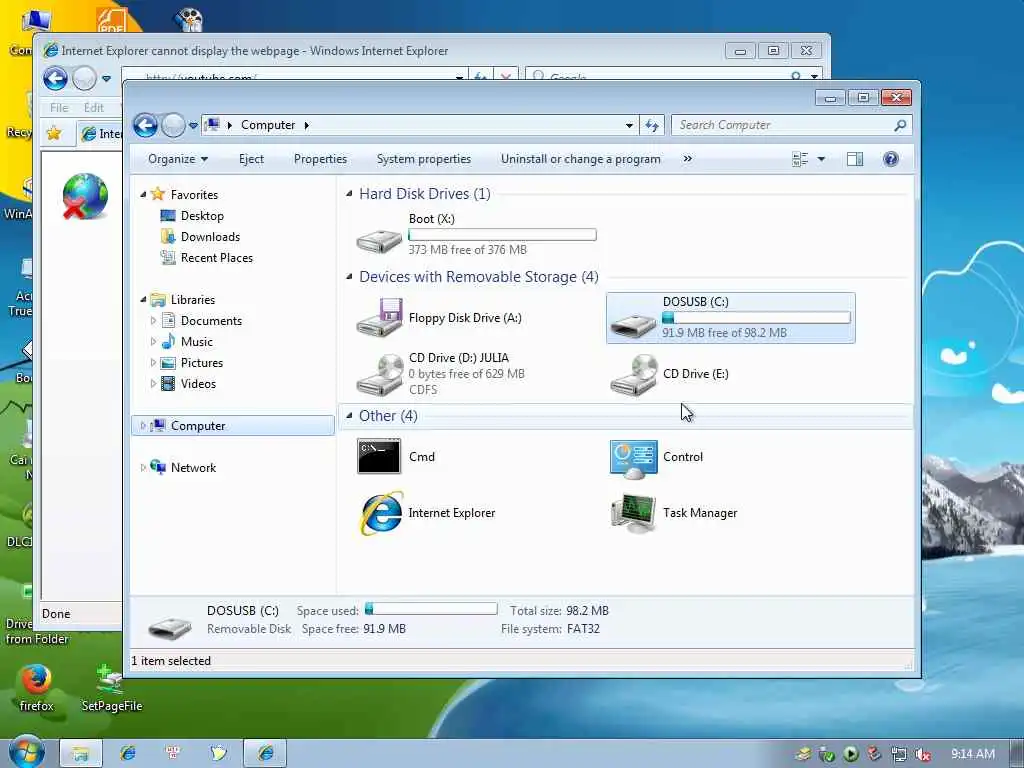
Task: Click the Computer breadcrumb in address bar
Action: (268, 125)
